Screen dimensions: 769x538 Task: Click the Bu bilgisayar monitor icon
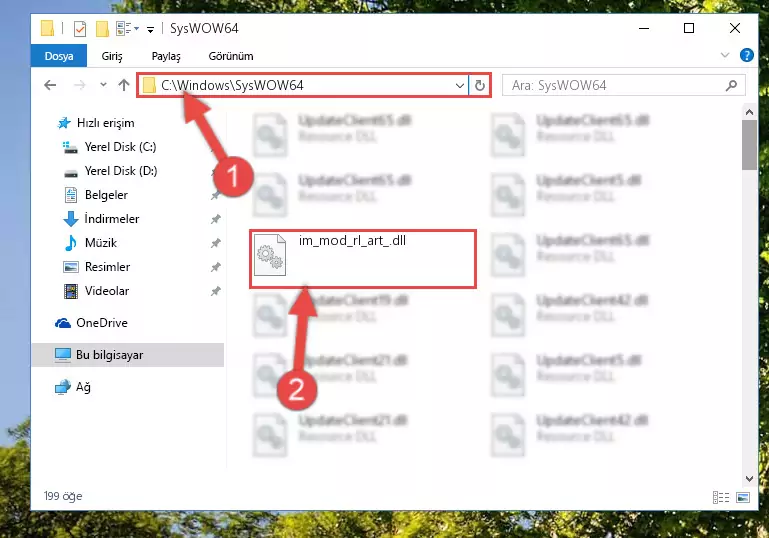(63, 355)
